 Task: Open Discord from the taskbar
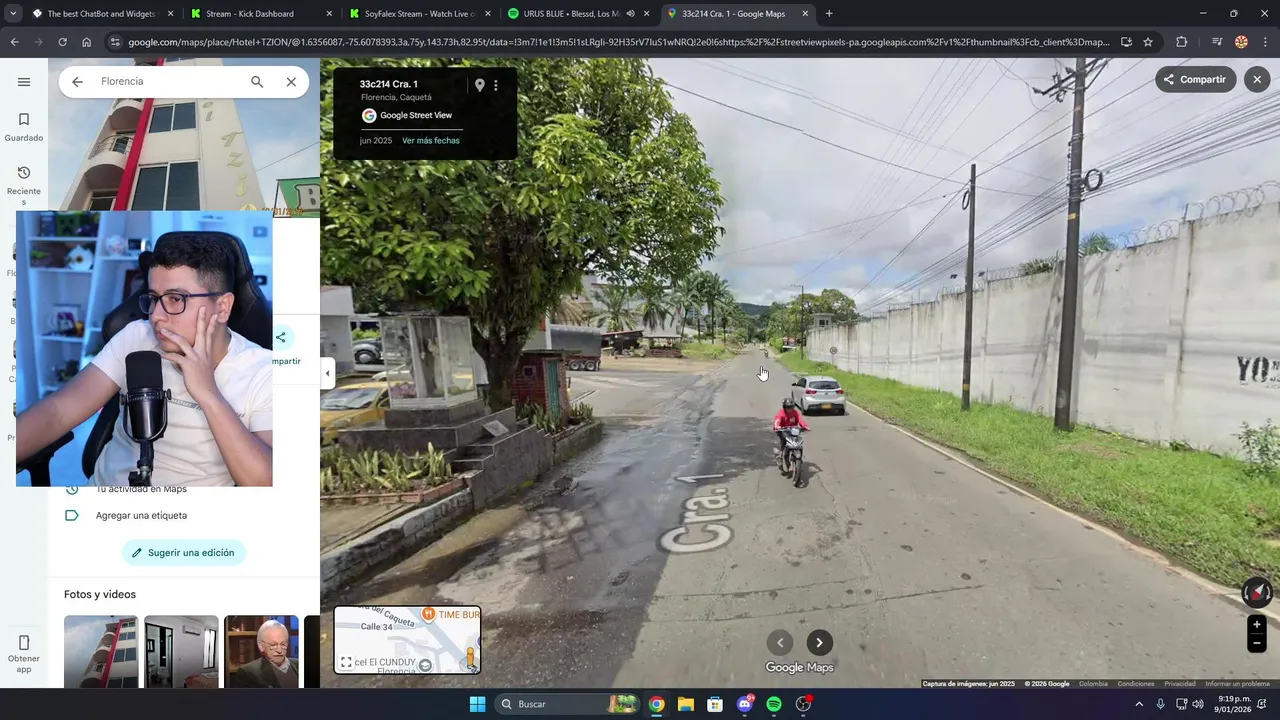pyautogui.click(x=745, y=704)
